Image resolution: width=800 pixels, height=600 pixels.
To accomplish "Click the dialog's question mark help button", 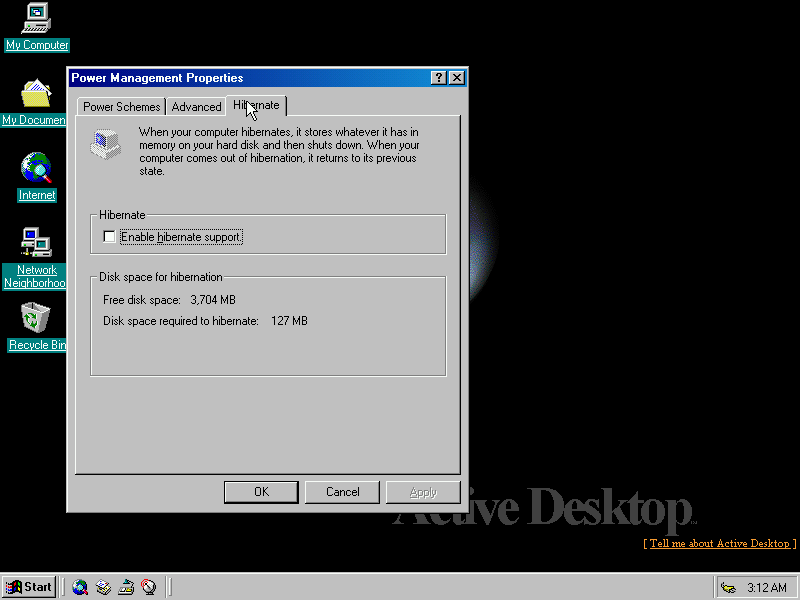I will tap(439, 78).
